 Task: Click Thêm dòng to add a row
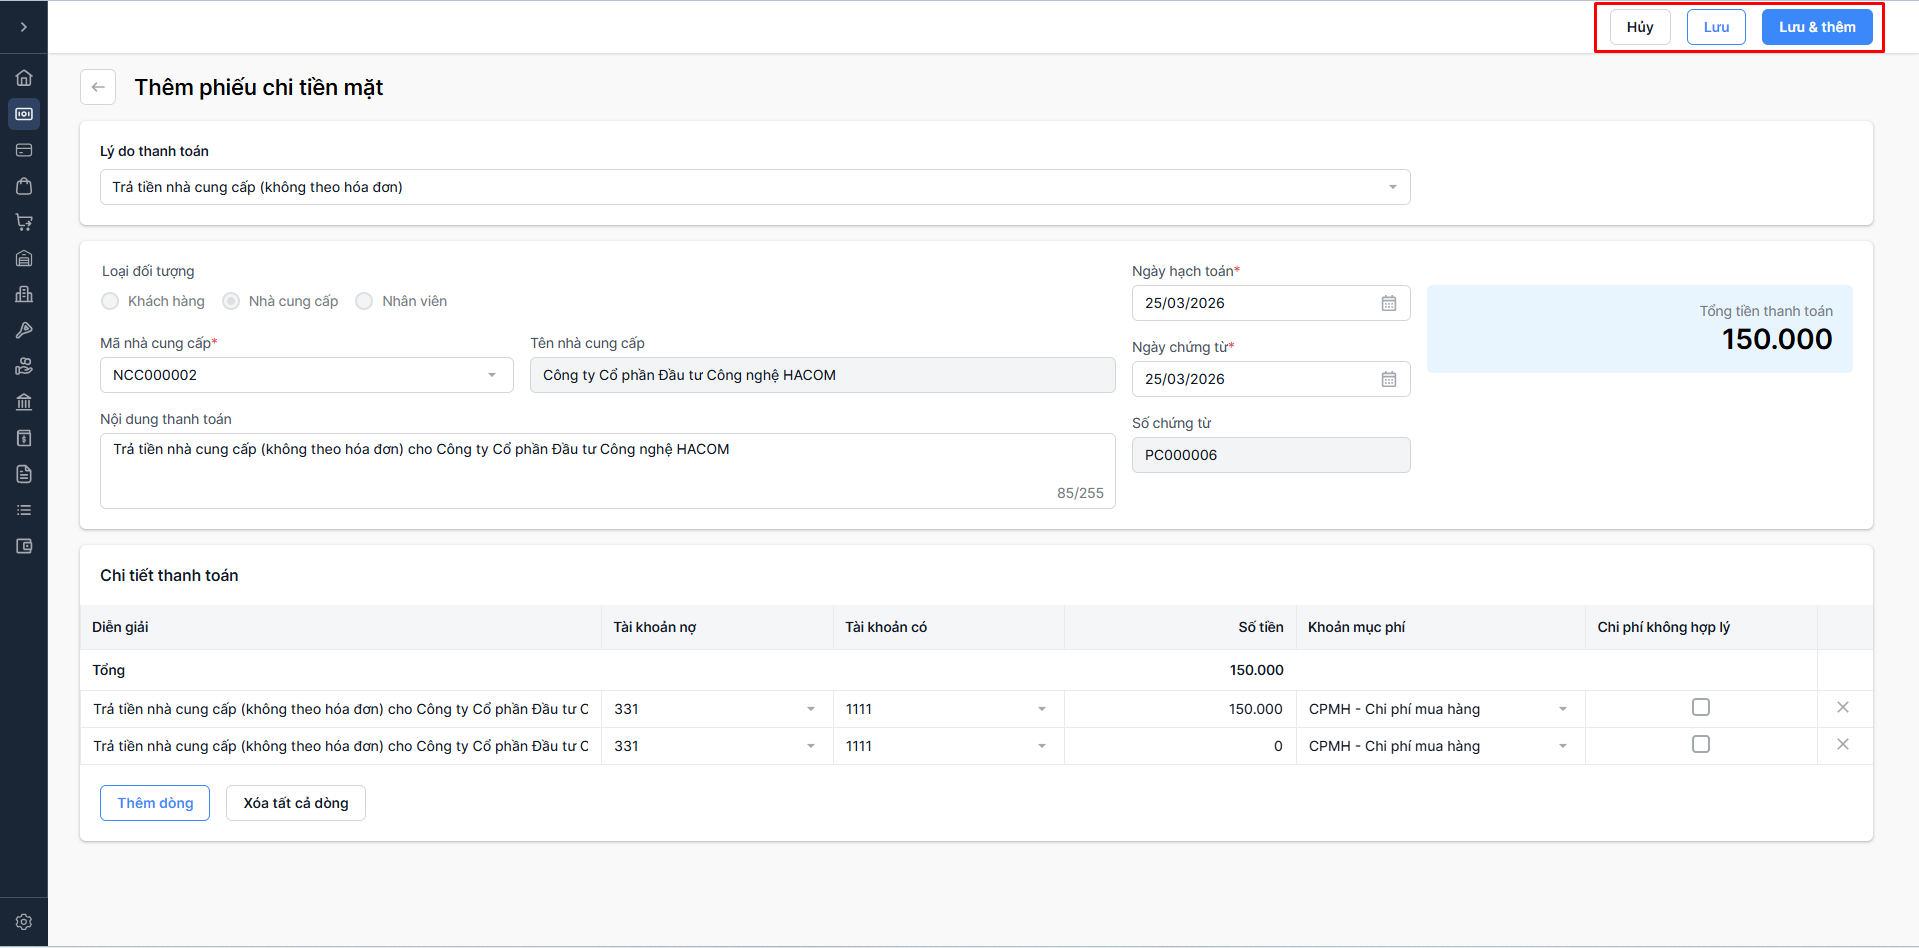(155, 803)
